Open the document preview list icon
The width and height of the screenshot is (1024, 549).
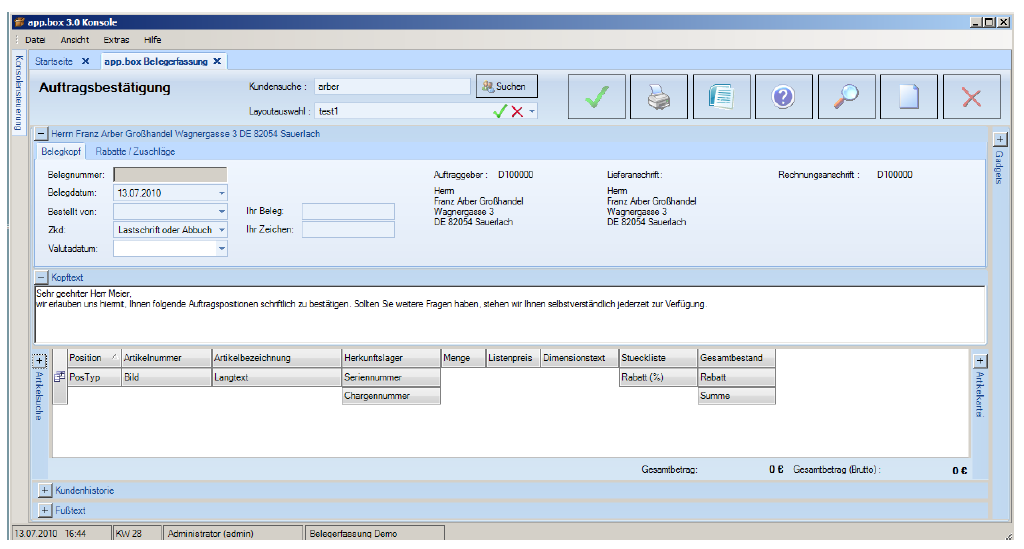pos(722,97)
